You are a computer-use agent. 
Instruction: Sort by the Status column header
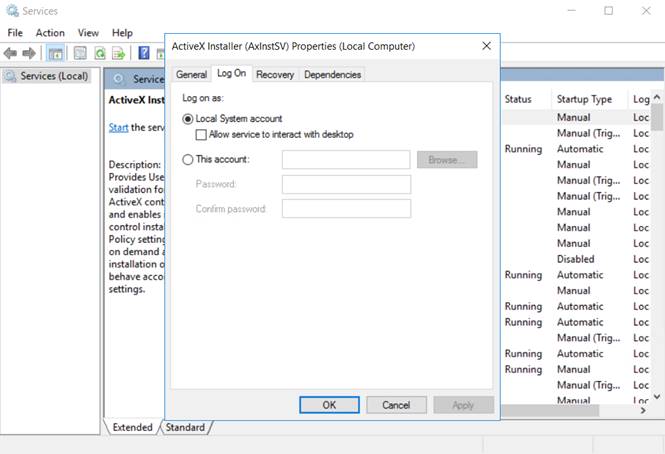coord(526,99)
